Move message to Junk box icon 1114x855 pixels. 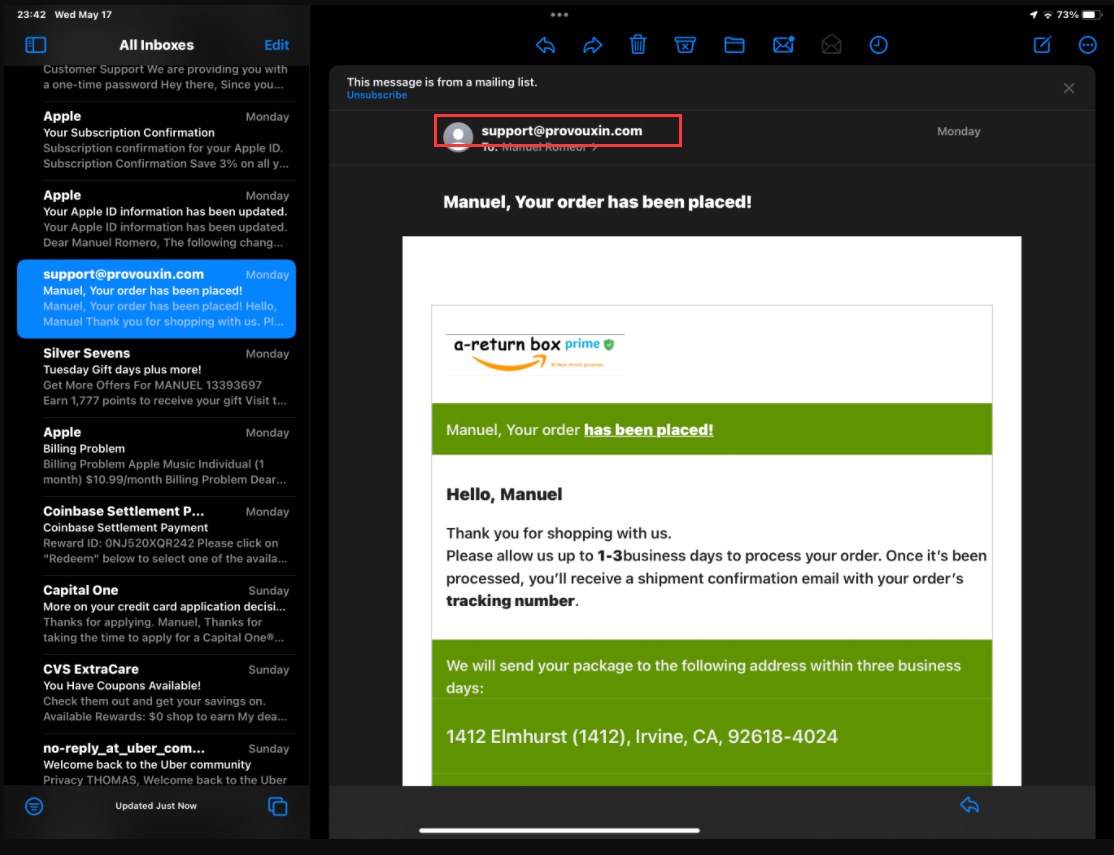685,45
